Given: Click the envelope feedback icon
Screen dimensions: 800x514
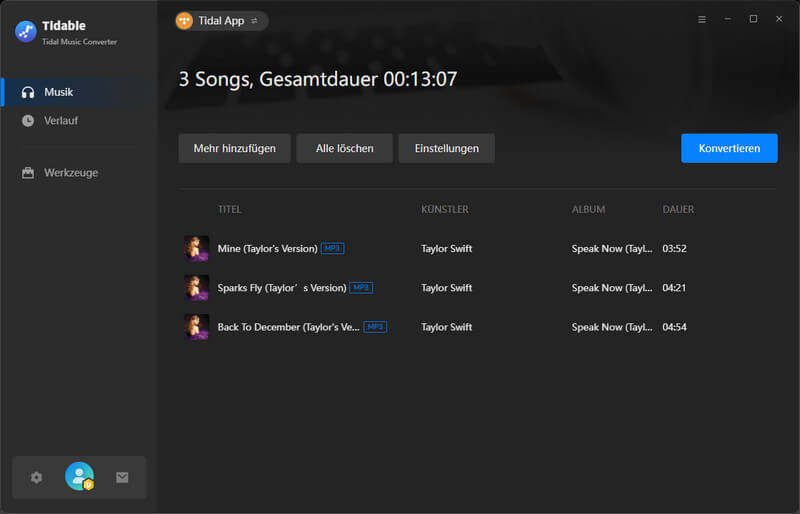Looking at the screenshot, I should coord(122,477).
